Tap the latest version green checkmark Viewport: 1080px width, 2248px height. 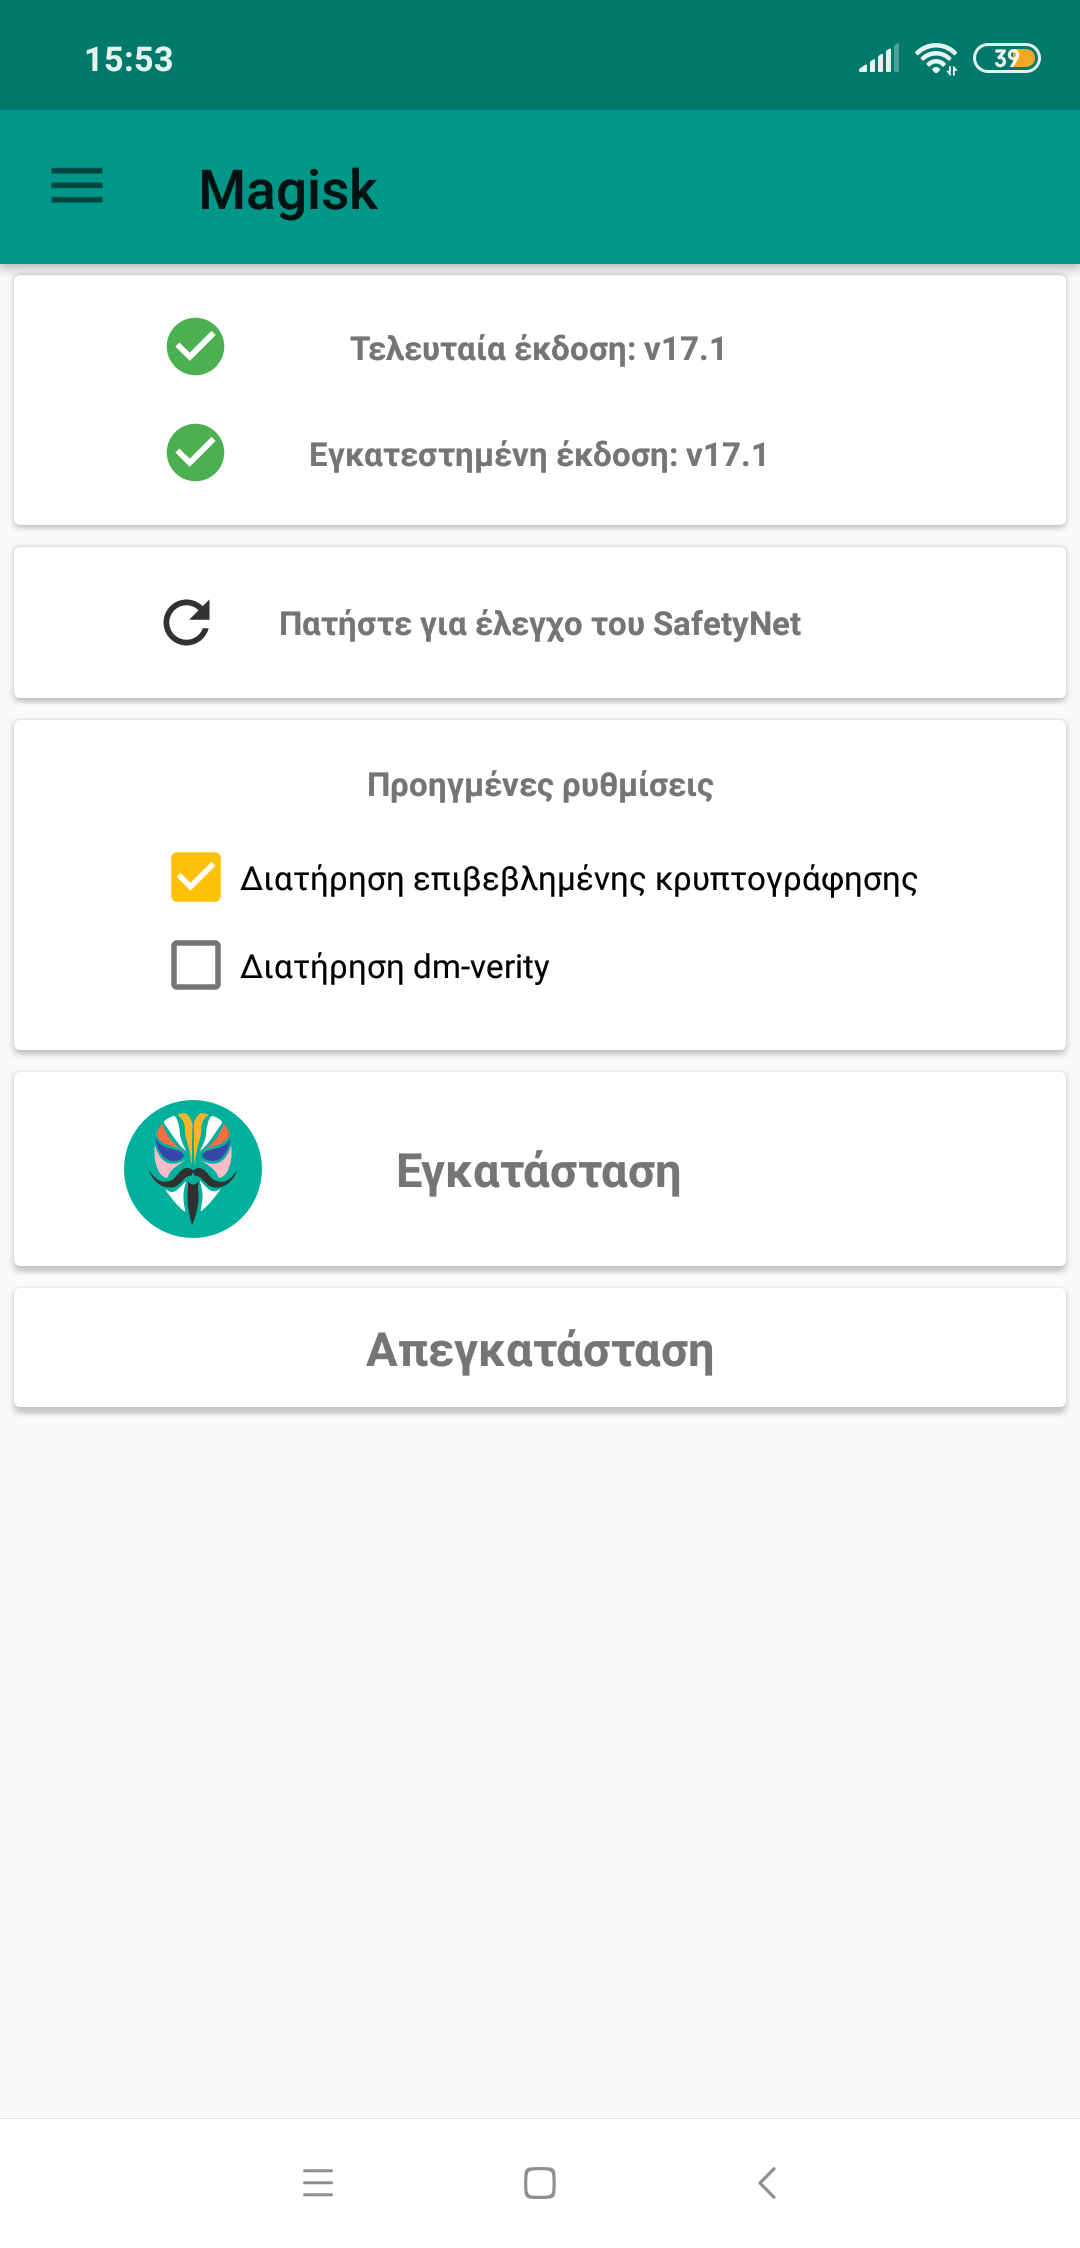pos(195,347)
